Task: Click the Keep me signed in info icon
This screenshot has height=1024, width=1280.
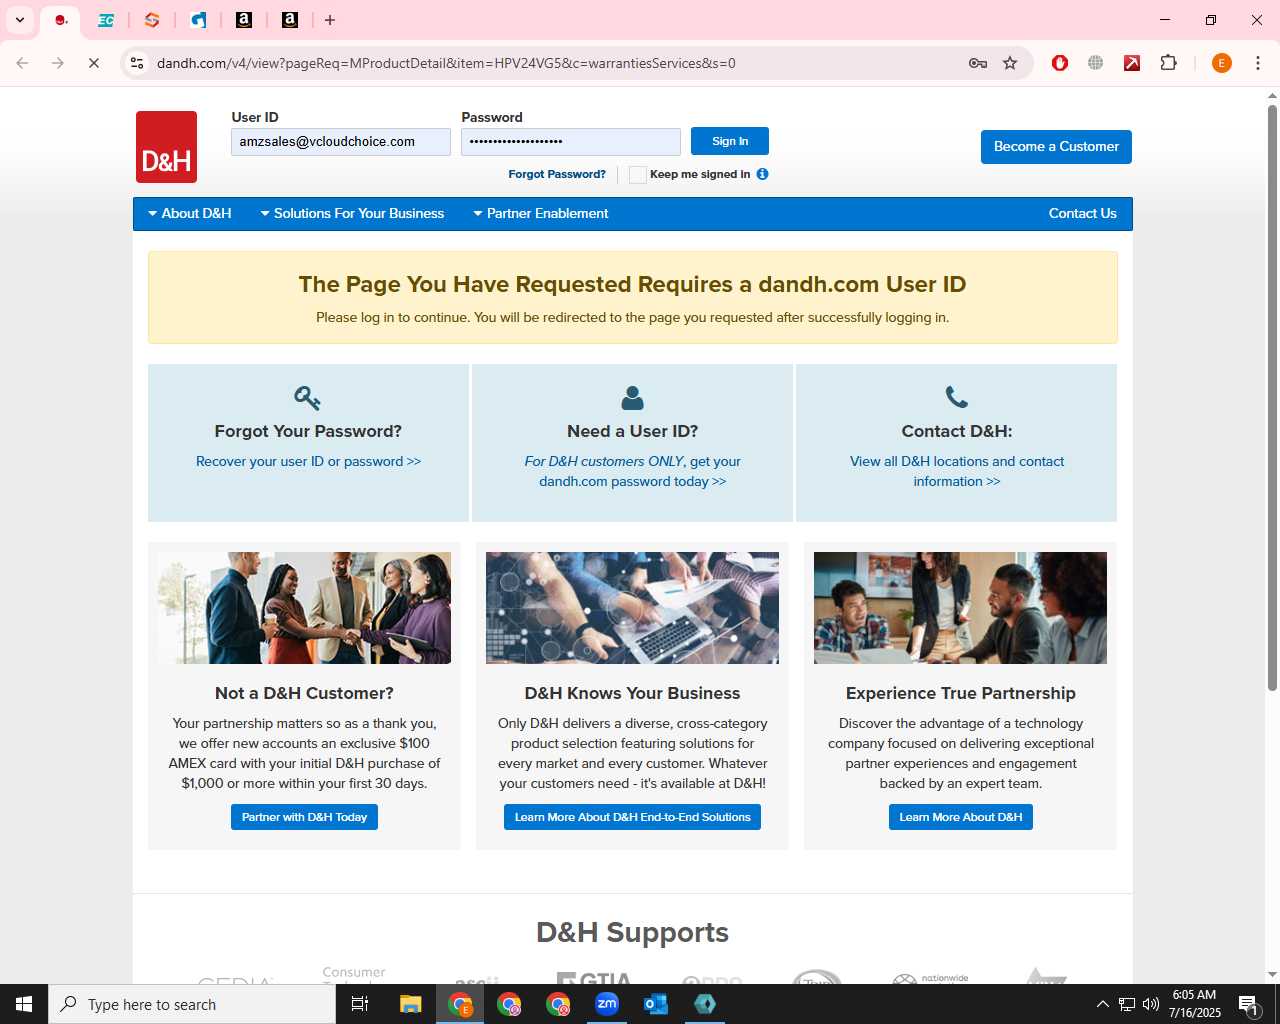Action: 762,174
